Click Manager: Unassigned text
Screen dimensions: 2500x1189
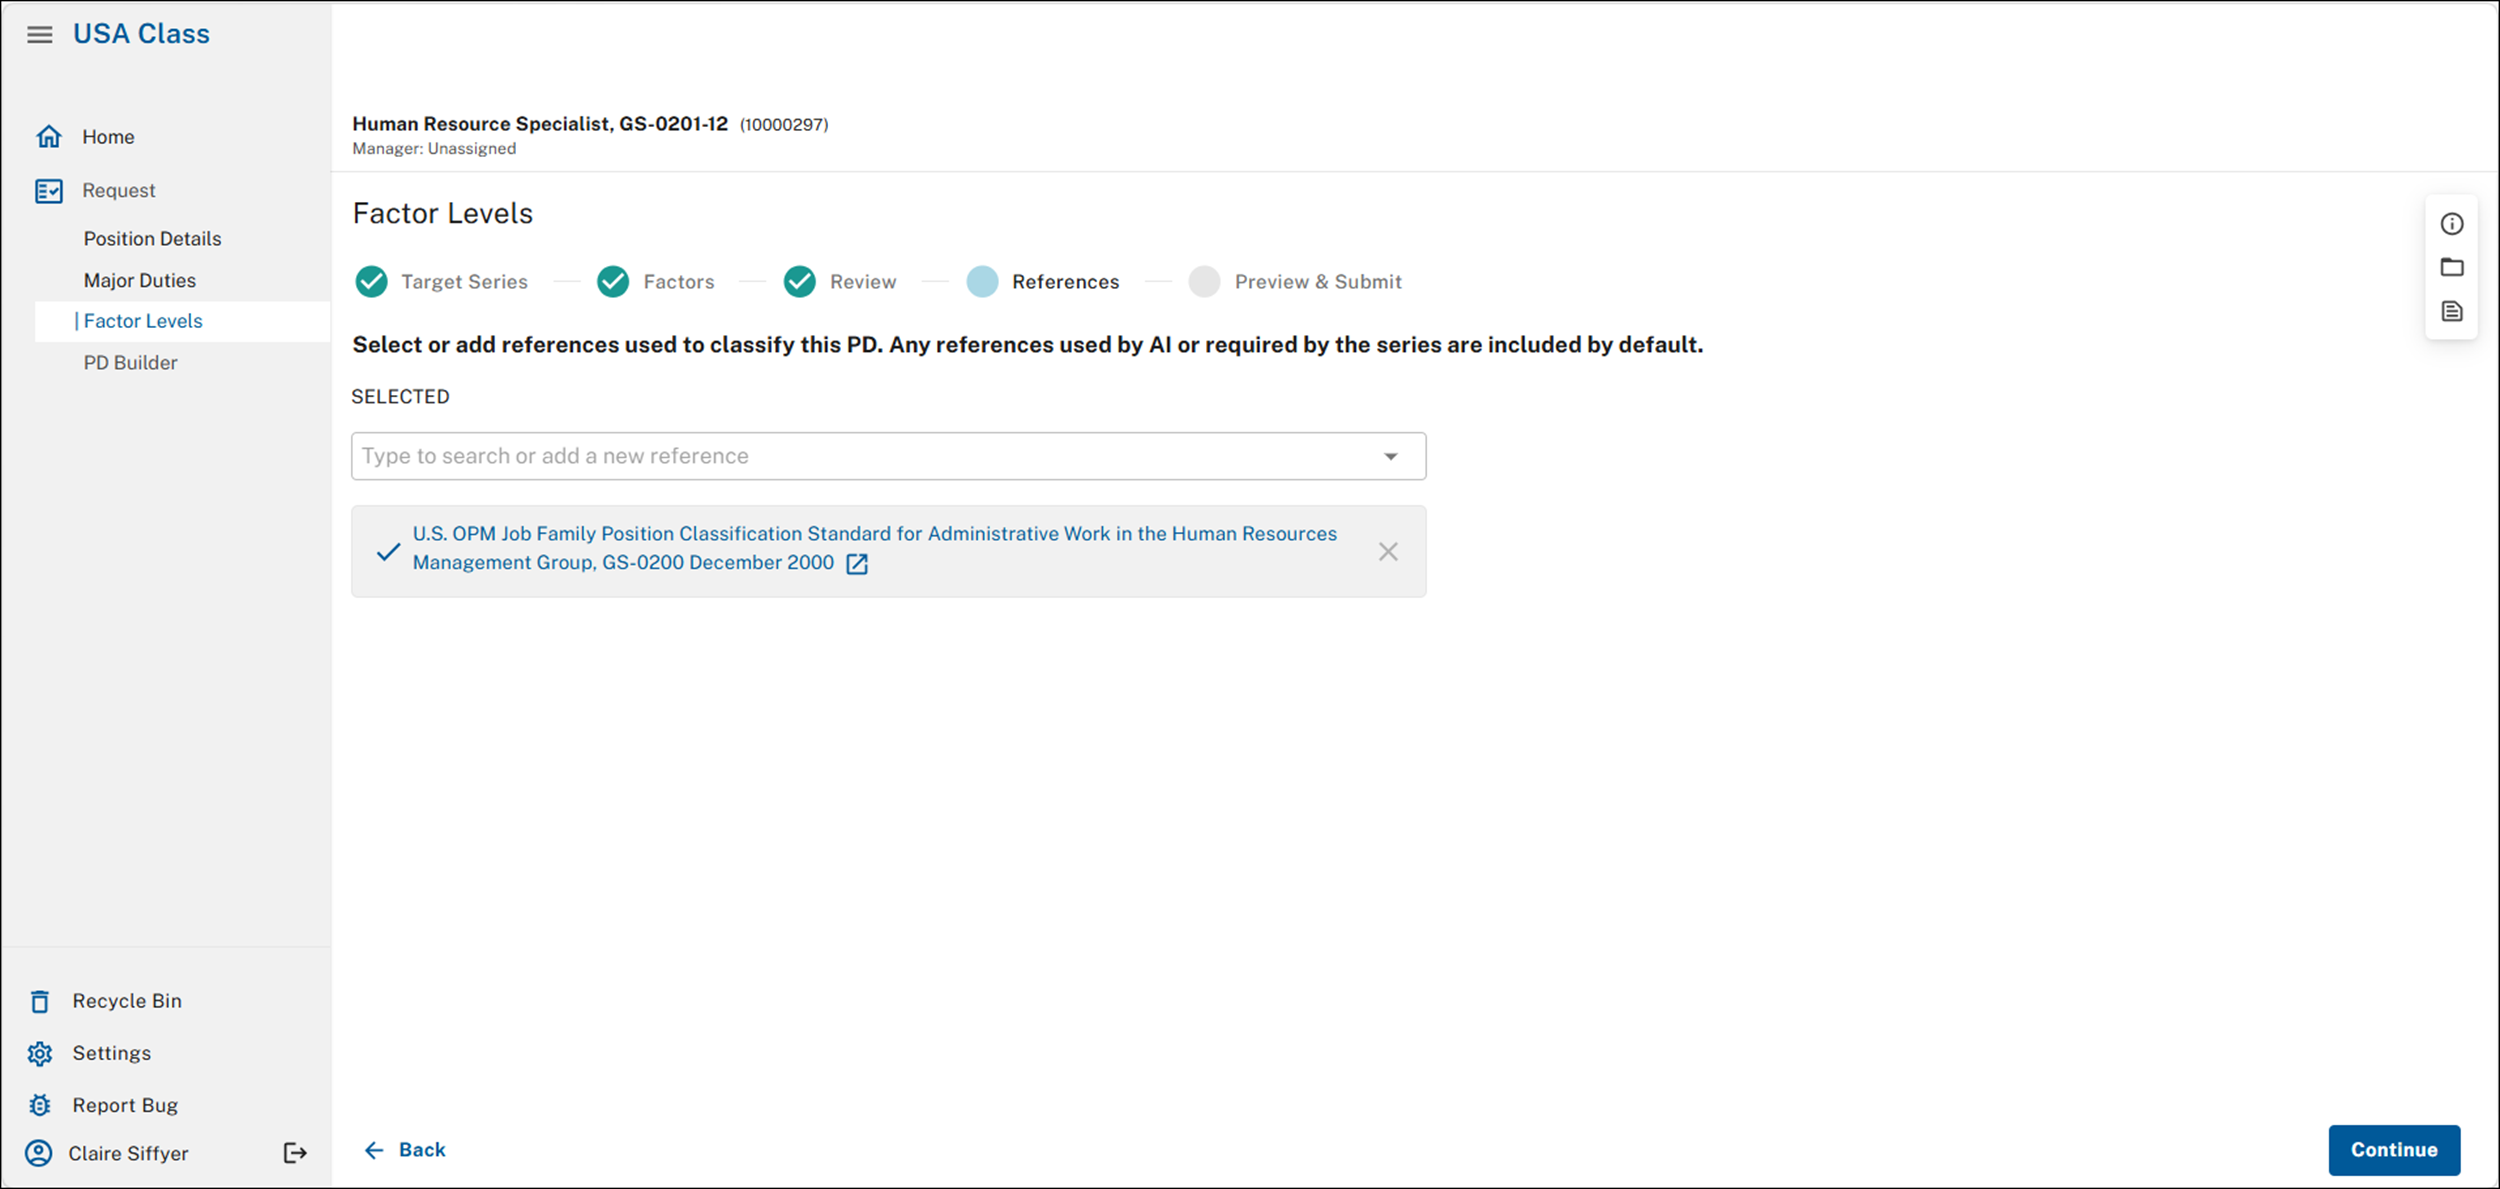(x=434, y=149)
